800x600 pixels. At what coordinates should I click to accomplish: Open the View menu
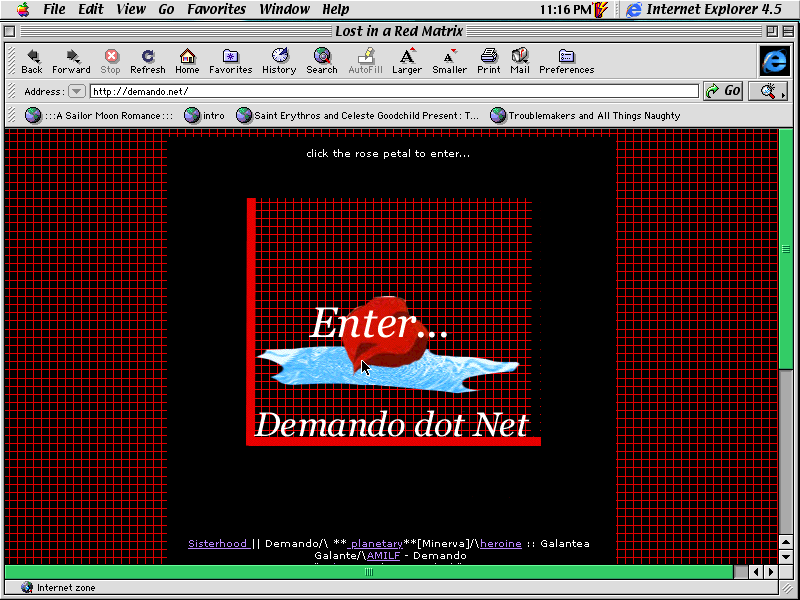tap(131, 9)
